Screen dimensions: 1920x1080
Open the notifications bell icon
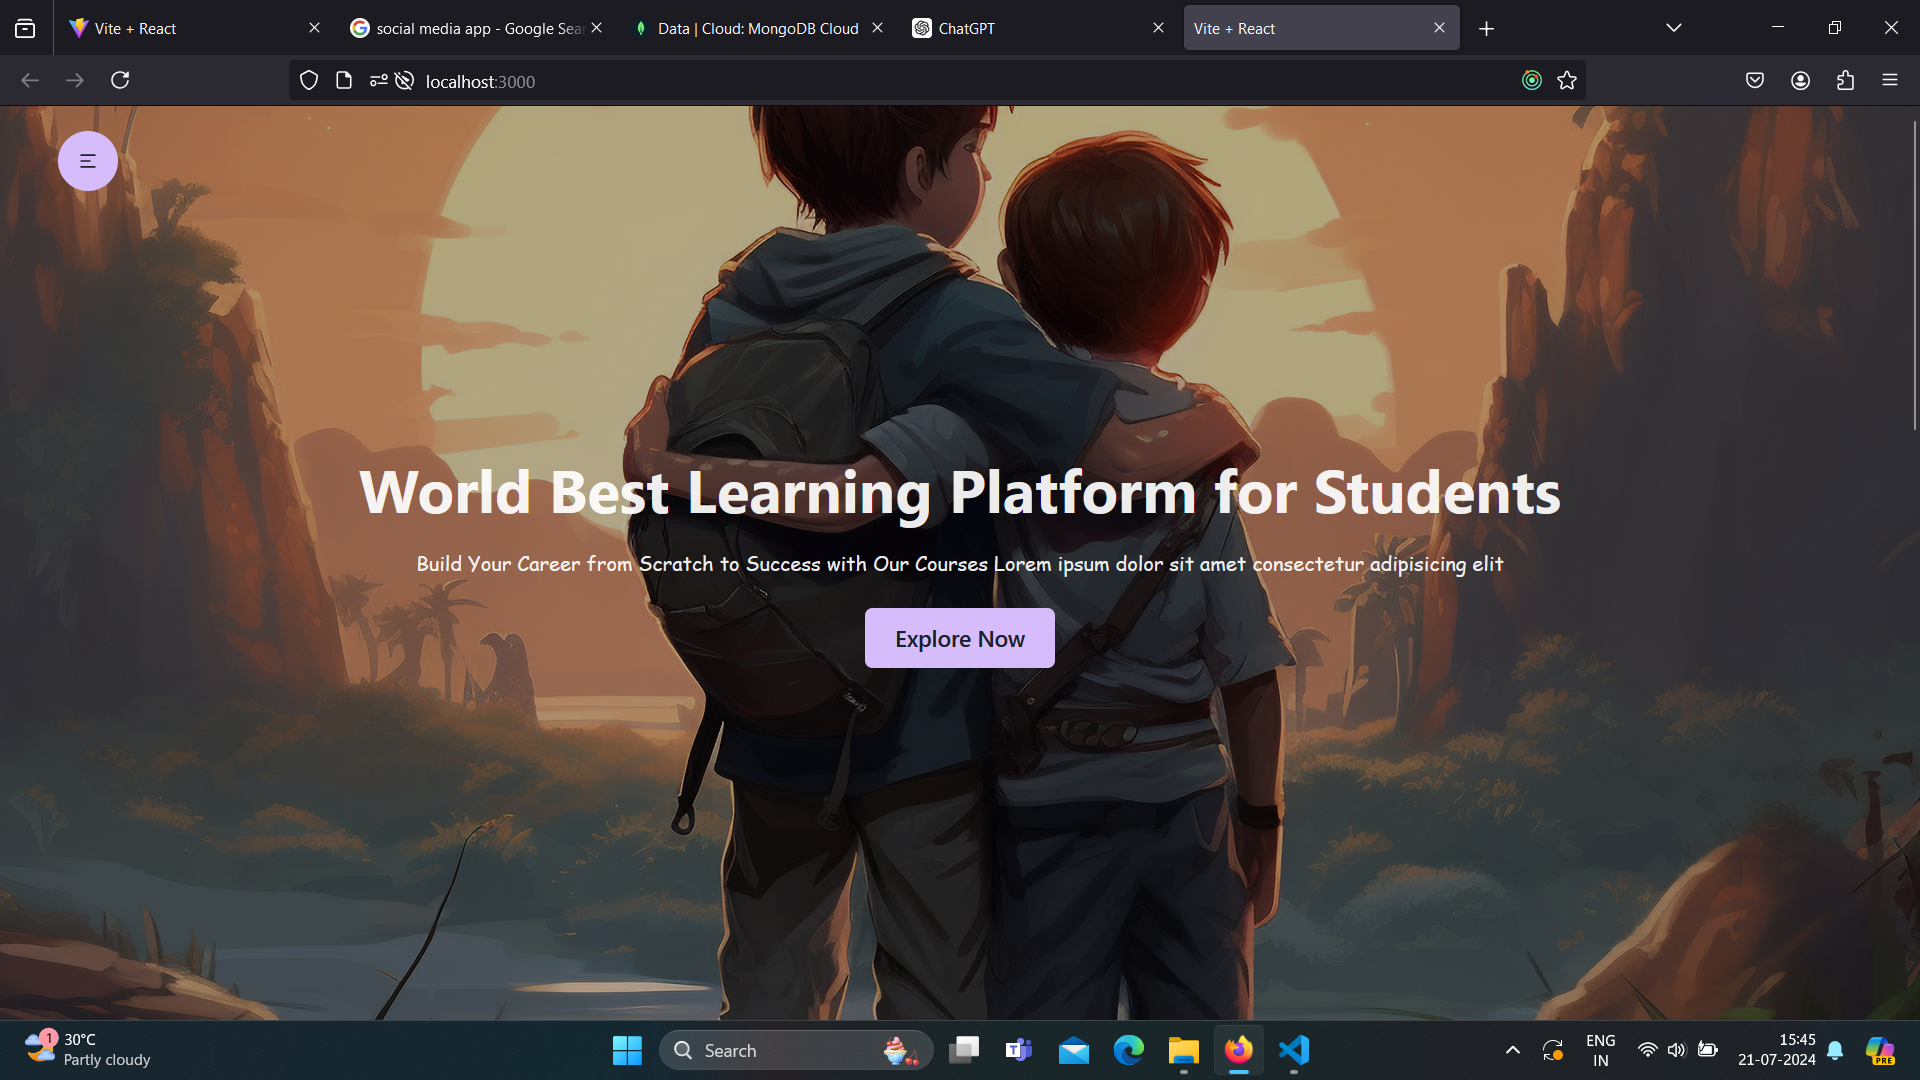click(1835, 1050)
